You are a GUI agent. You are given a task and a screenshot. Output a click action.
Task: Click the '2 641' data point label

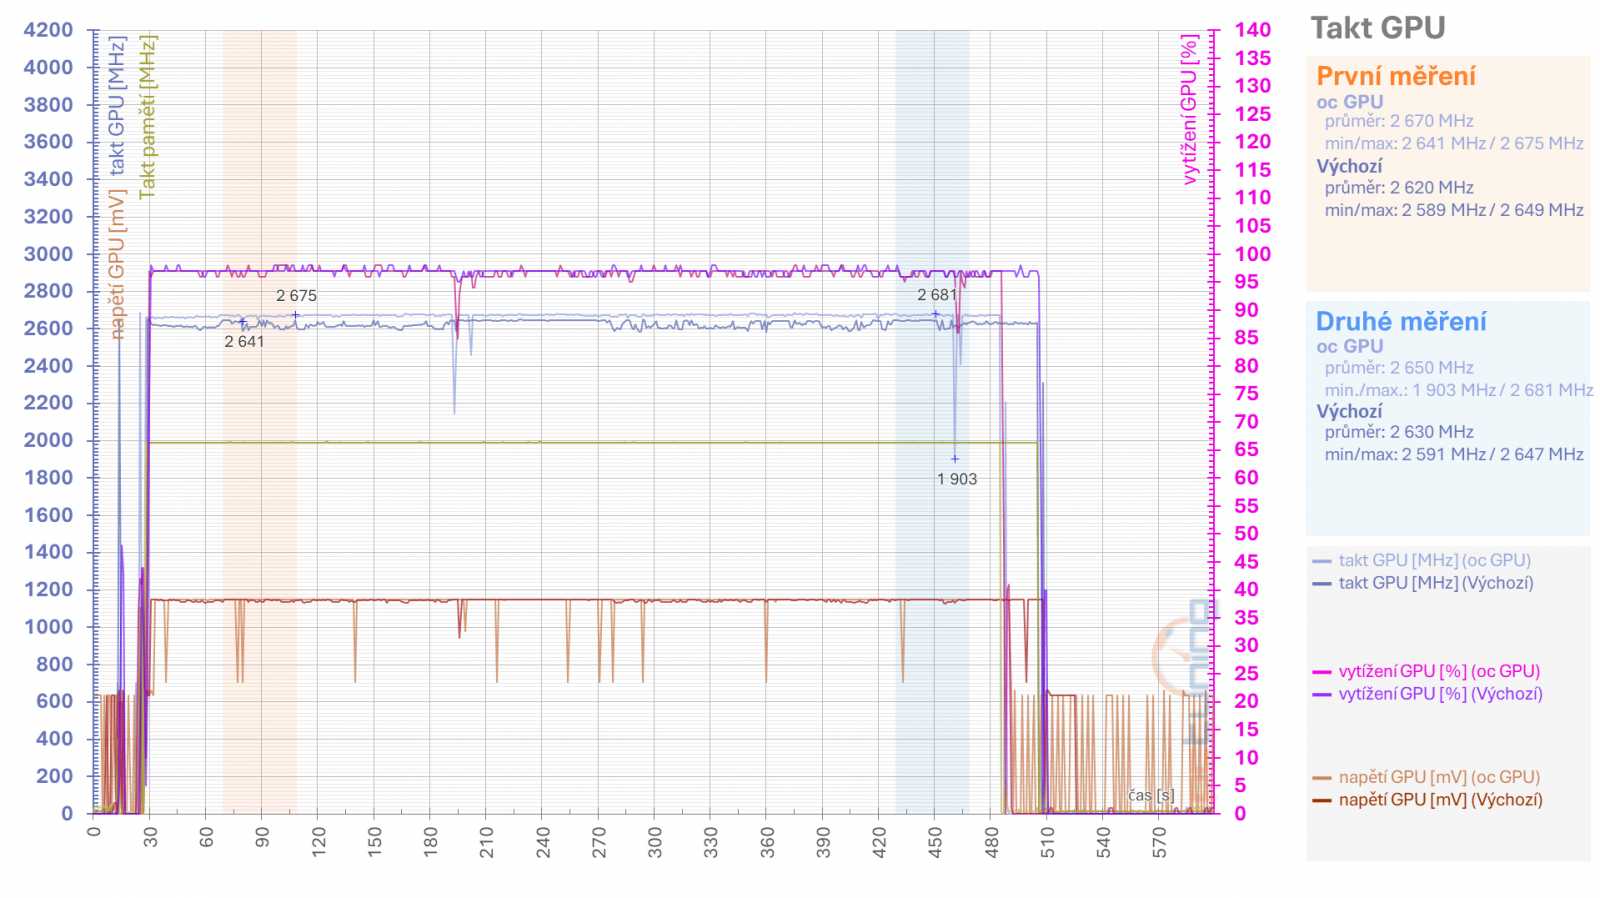point(244,342)
